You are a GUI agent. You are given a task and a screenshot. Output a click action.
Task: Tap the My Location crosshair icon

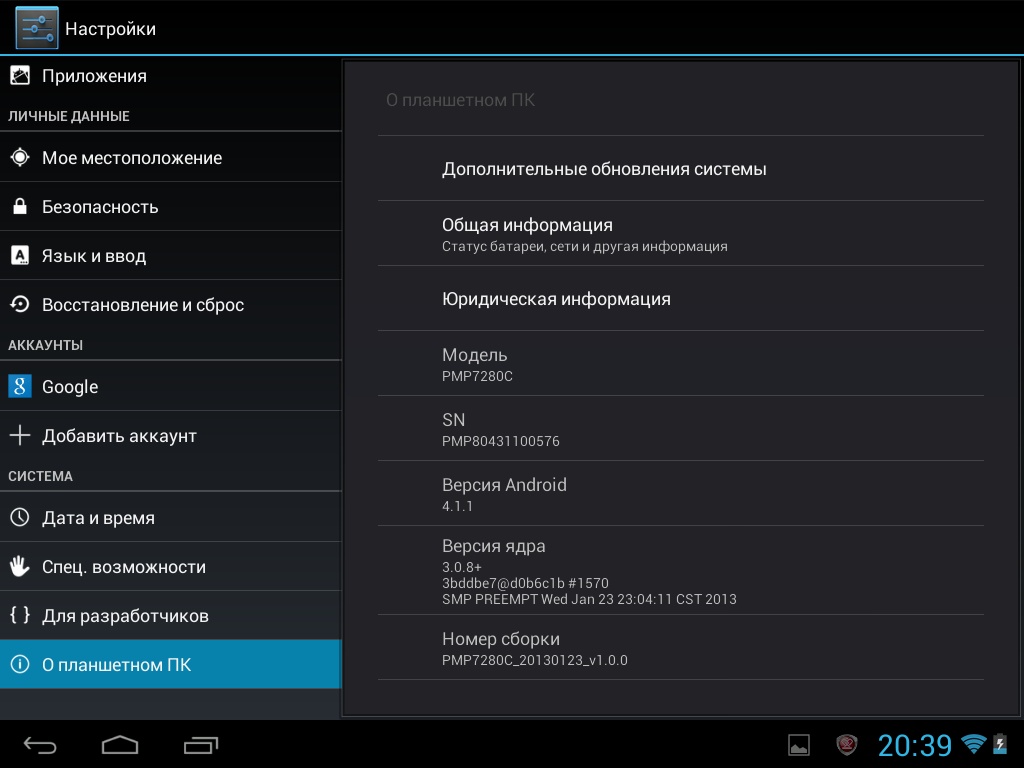[x=20, y=158]
